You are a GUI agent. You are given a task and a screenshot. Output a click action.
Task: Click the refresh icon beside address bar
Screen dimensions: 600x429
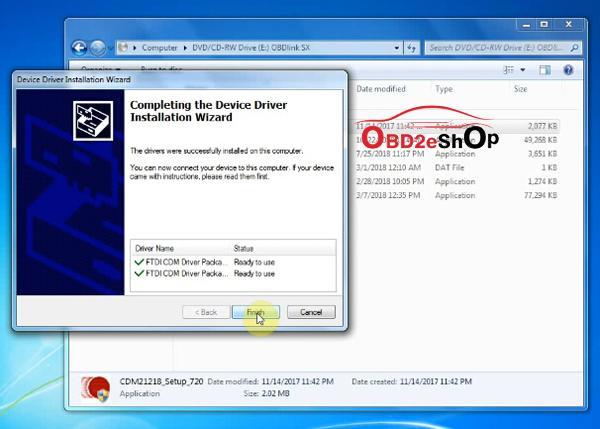point(412,48)
